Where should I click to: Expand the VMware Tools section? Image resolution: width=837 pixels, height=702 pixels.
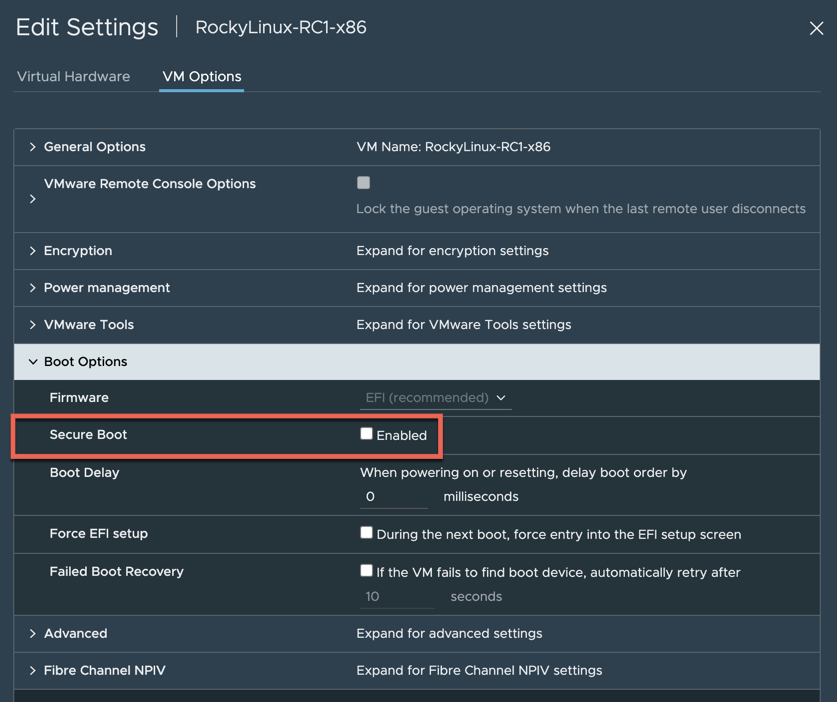[33, 325]
